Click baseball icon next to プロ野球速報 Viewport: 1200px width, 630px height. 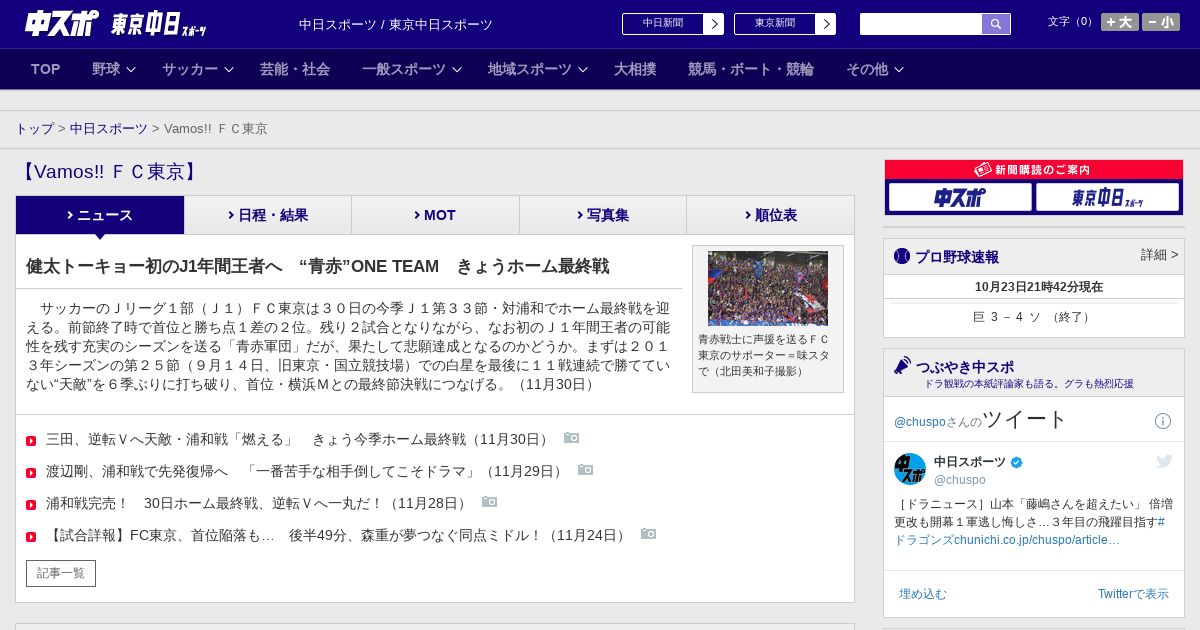(x=902, y=256)
